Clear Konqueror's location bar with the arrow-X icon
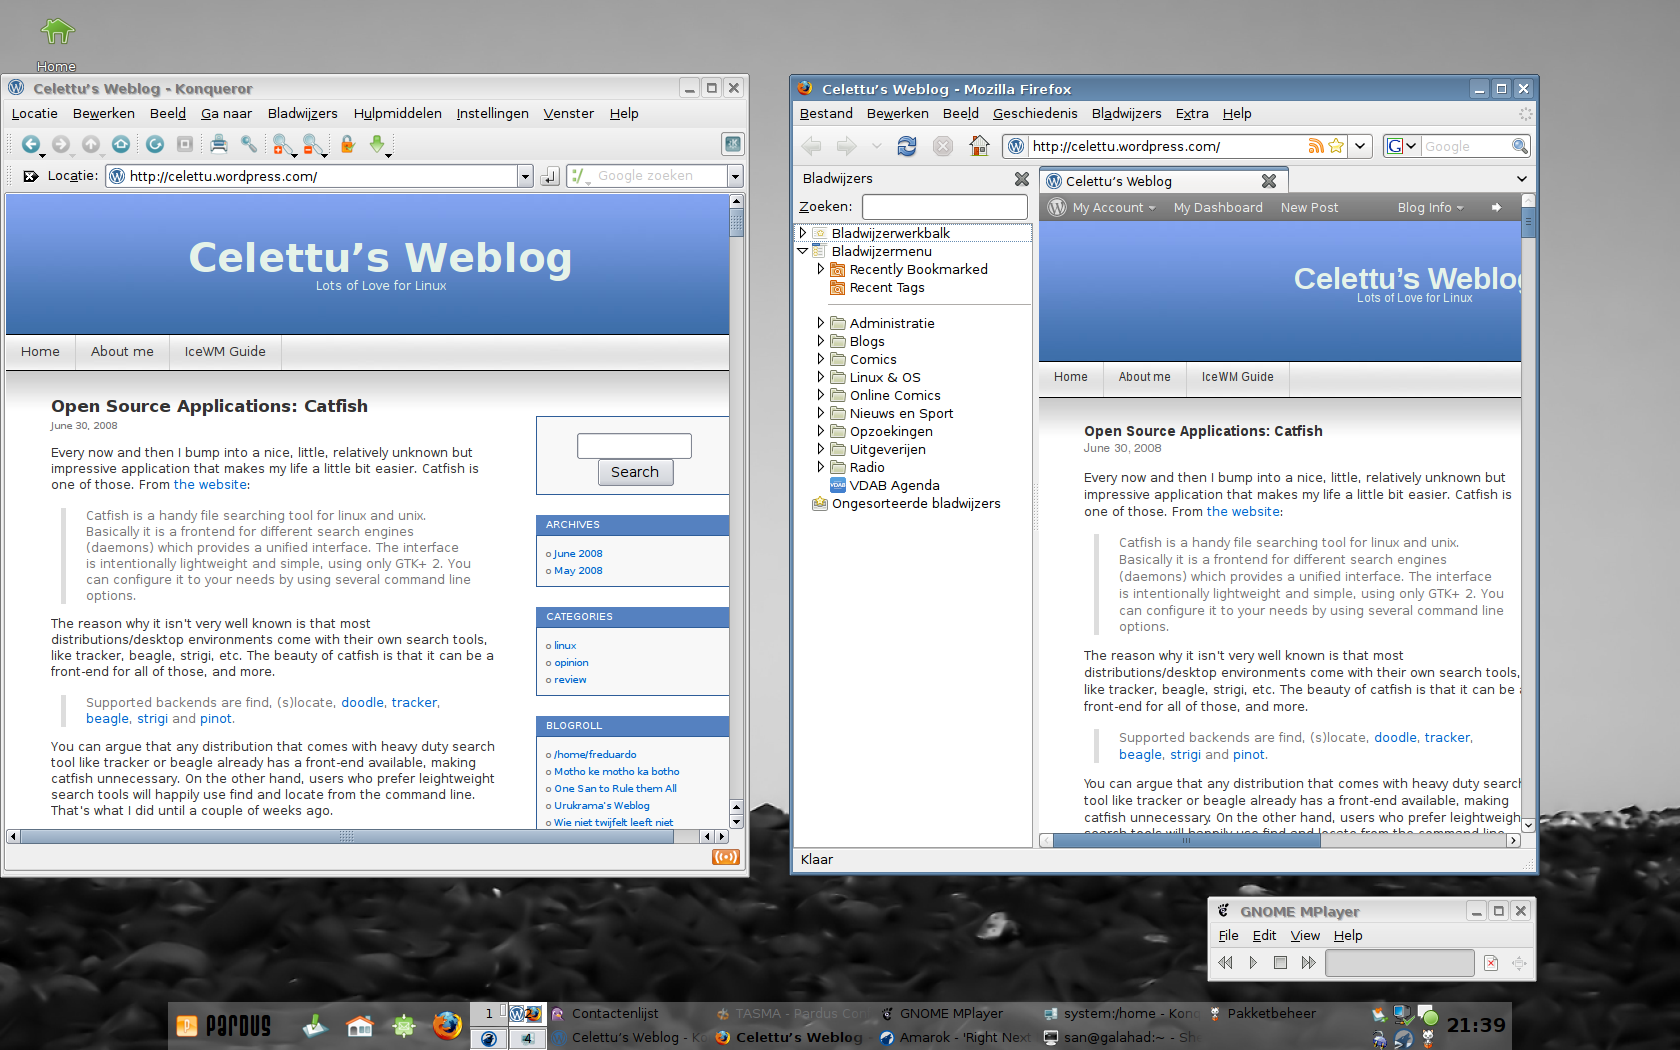The image size is (1680, 1050). [31, 176]
